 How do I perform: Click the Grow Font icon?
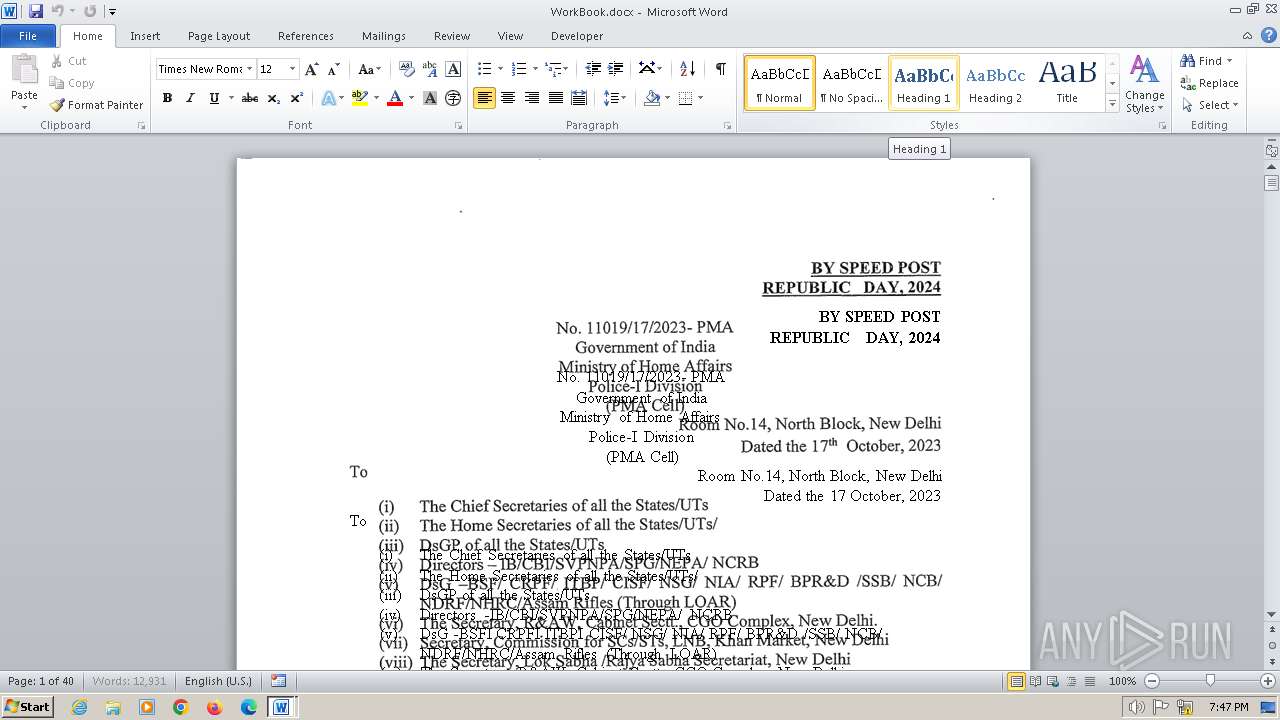click(312, 69)
